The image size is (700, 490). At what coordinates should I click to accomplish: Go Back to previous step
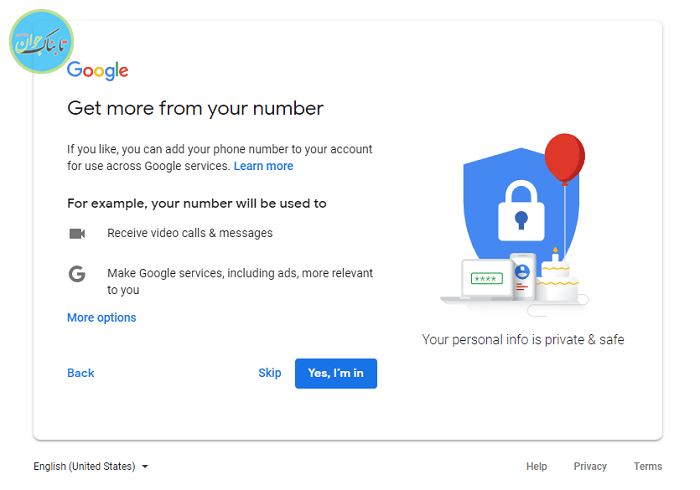tap(80, 373)
